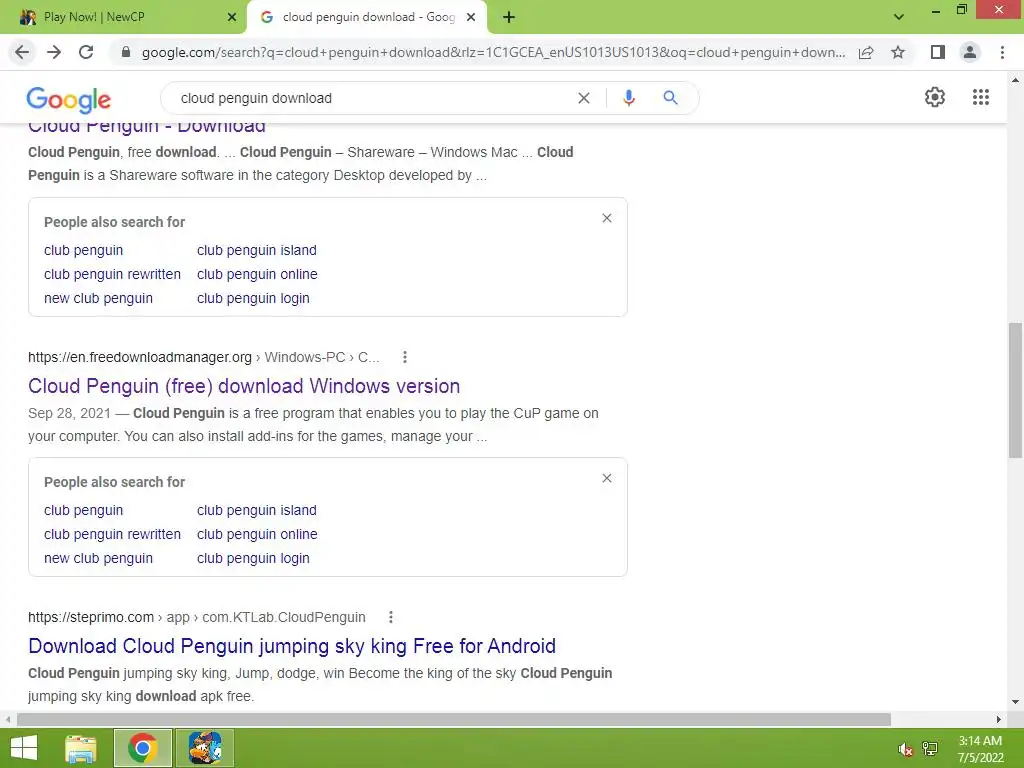The width and height of the screenshot is (1024, 768).
Task: Close the cloud penguin download tab
Action: point(471,17)
